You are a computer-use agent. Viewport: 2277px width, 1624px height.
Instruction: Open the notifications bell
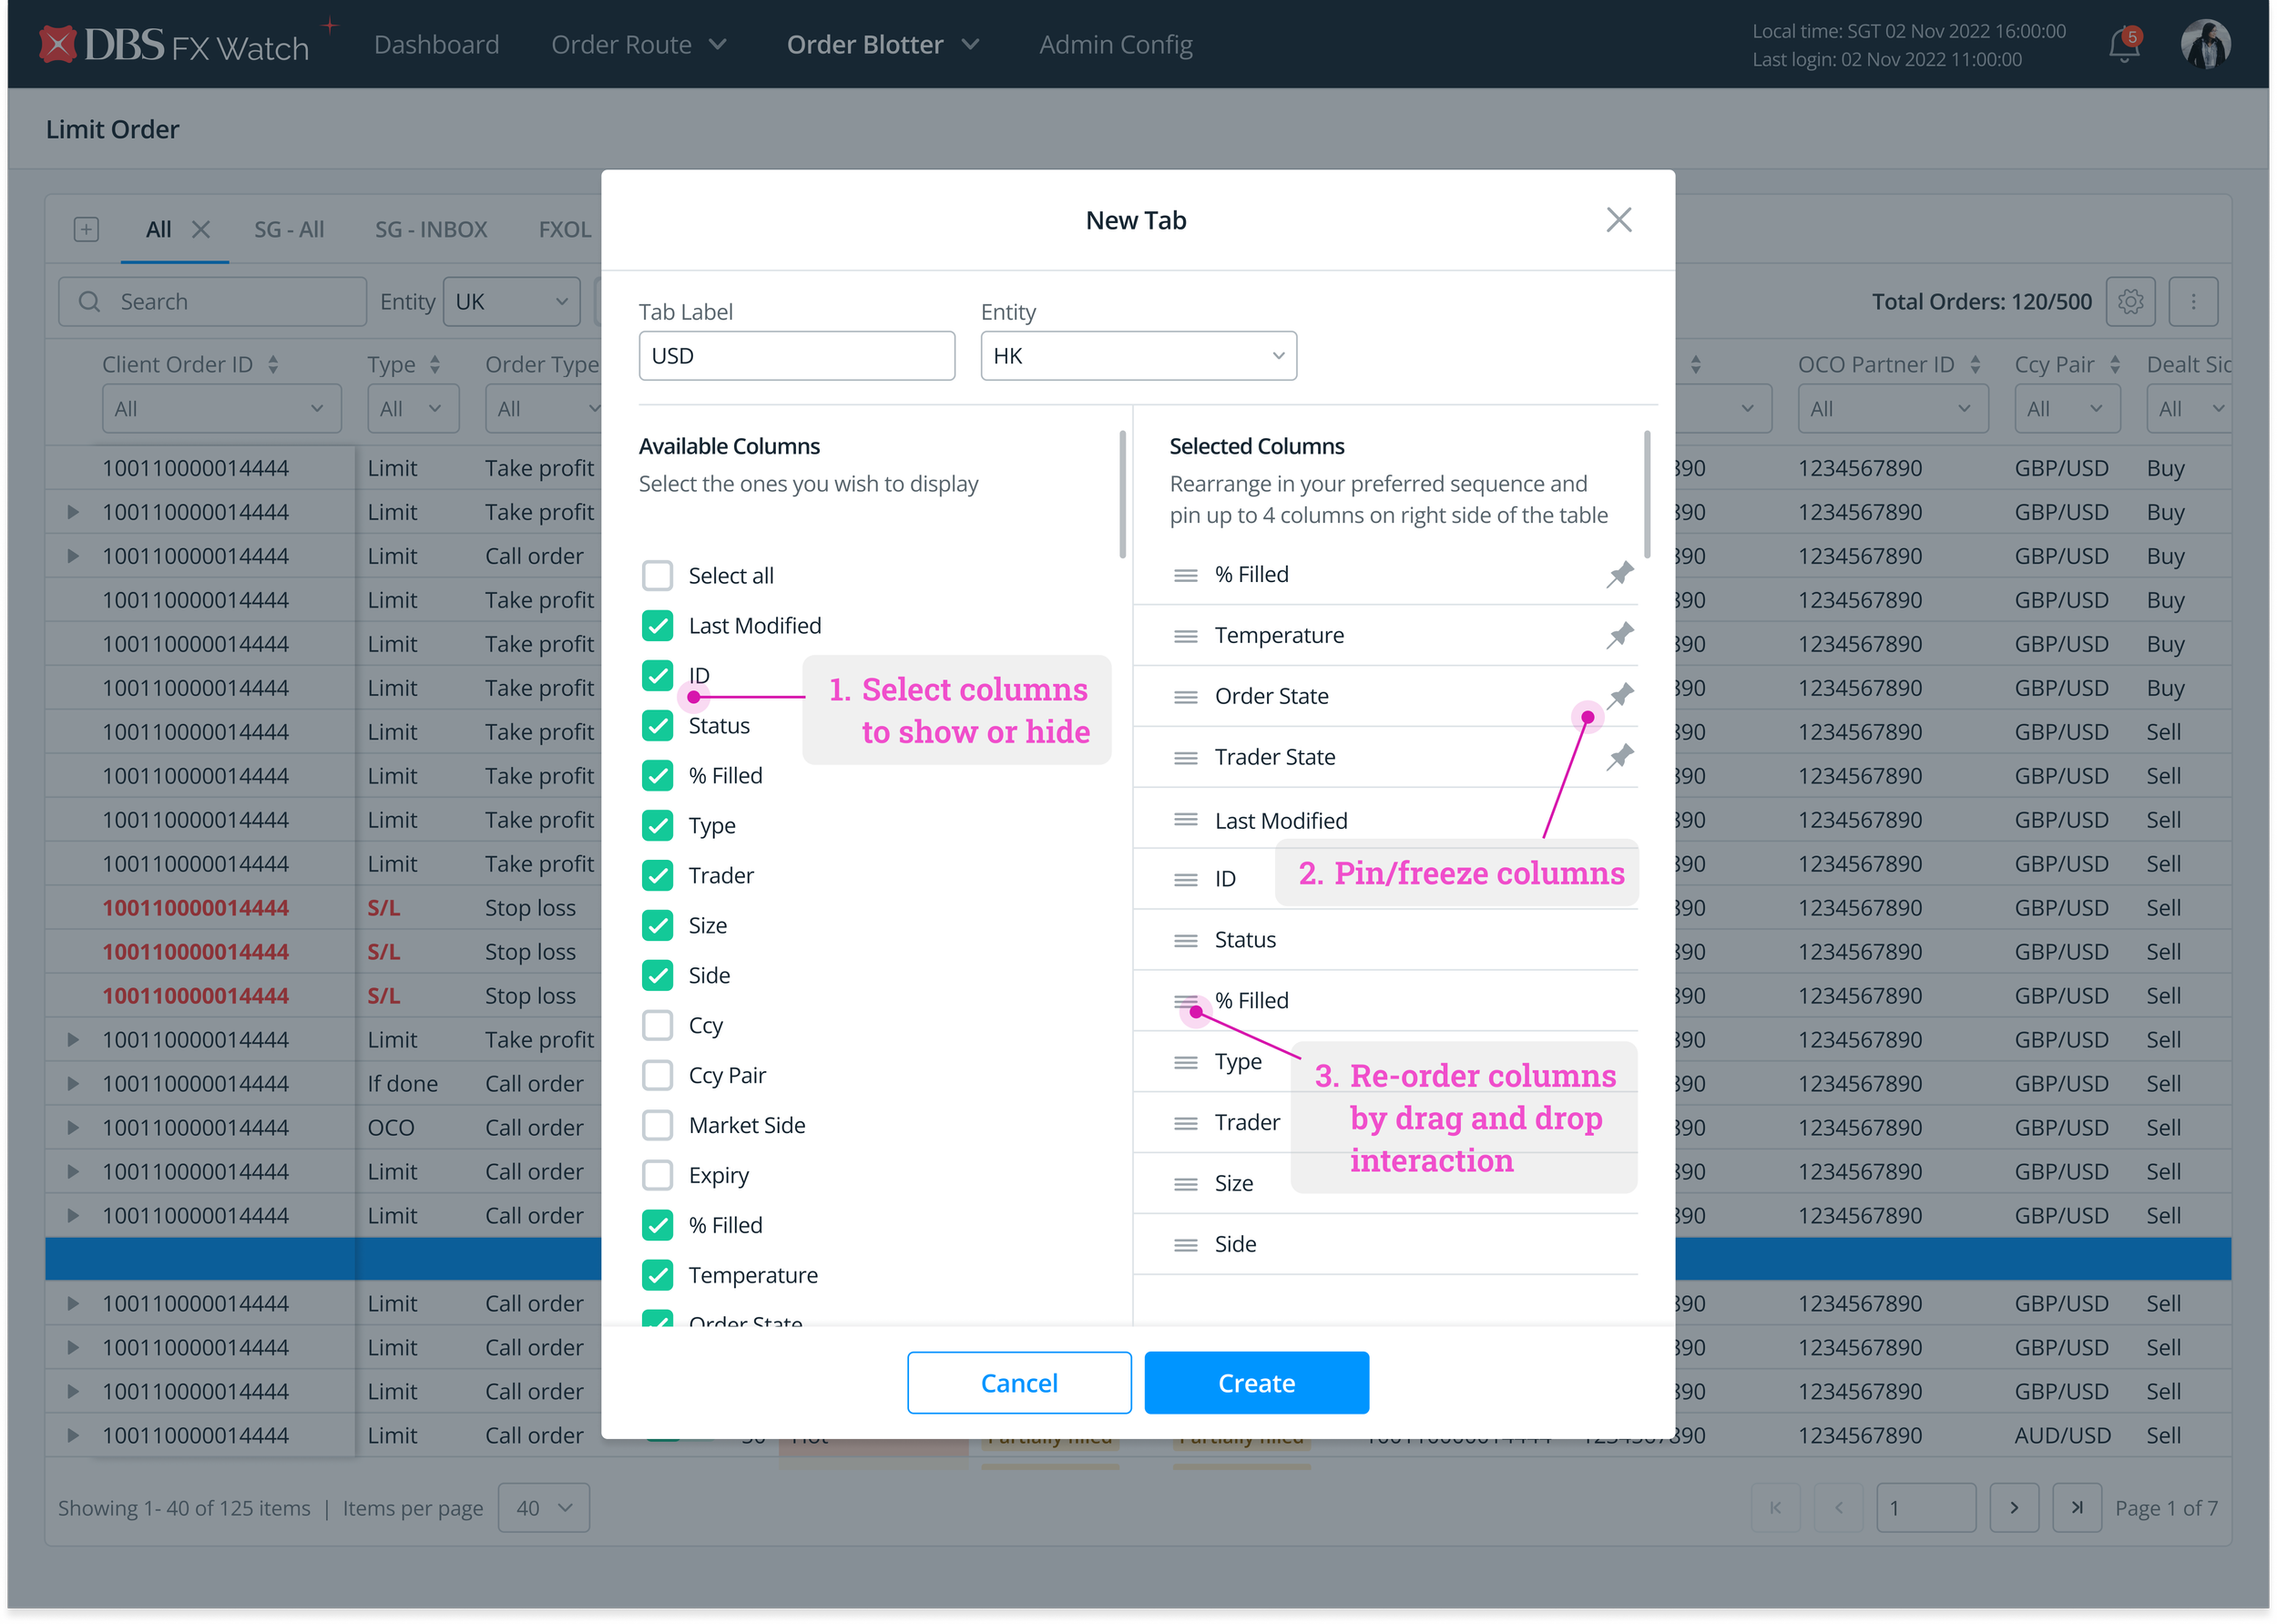click(x=2122, y=46)
